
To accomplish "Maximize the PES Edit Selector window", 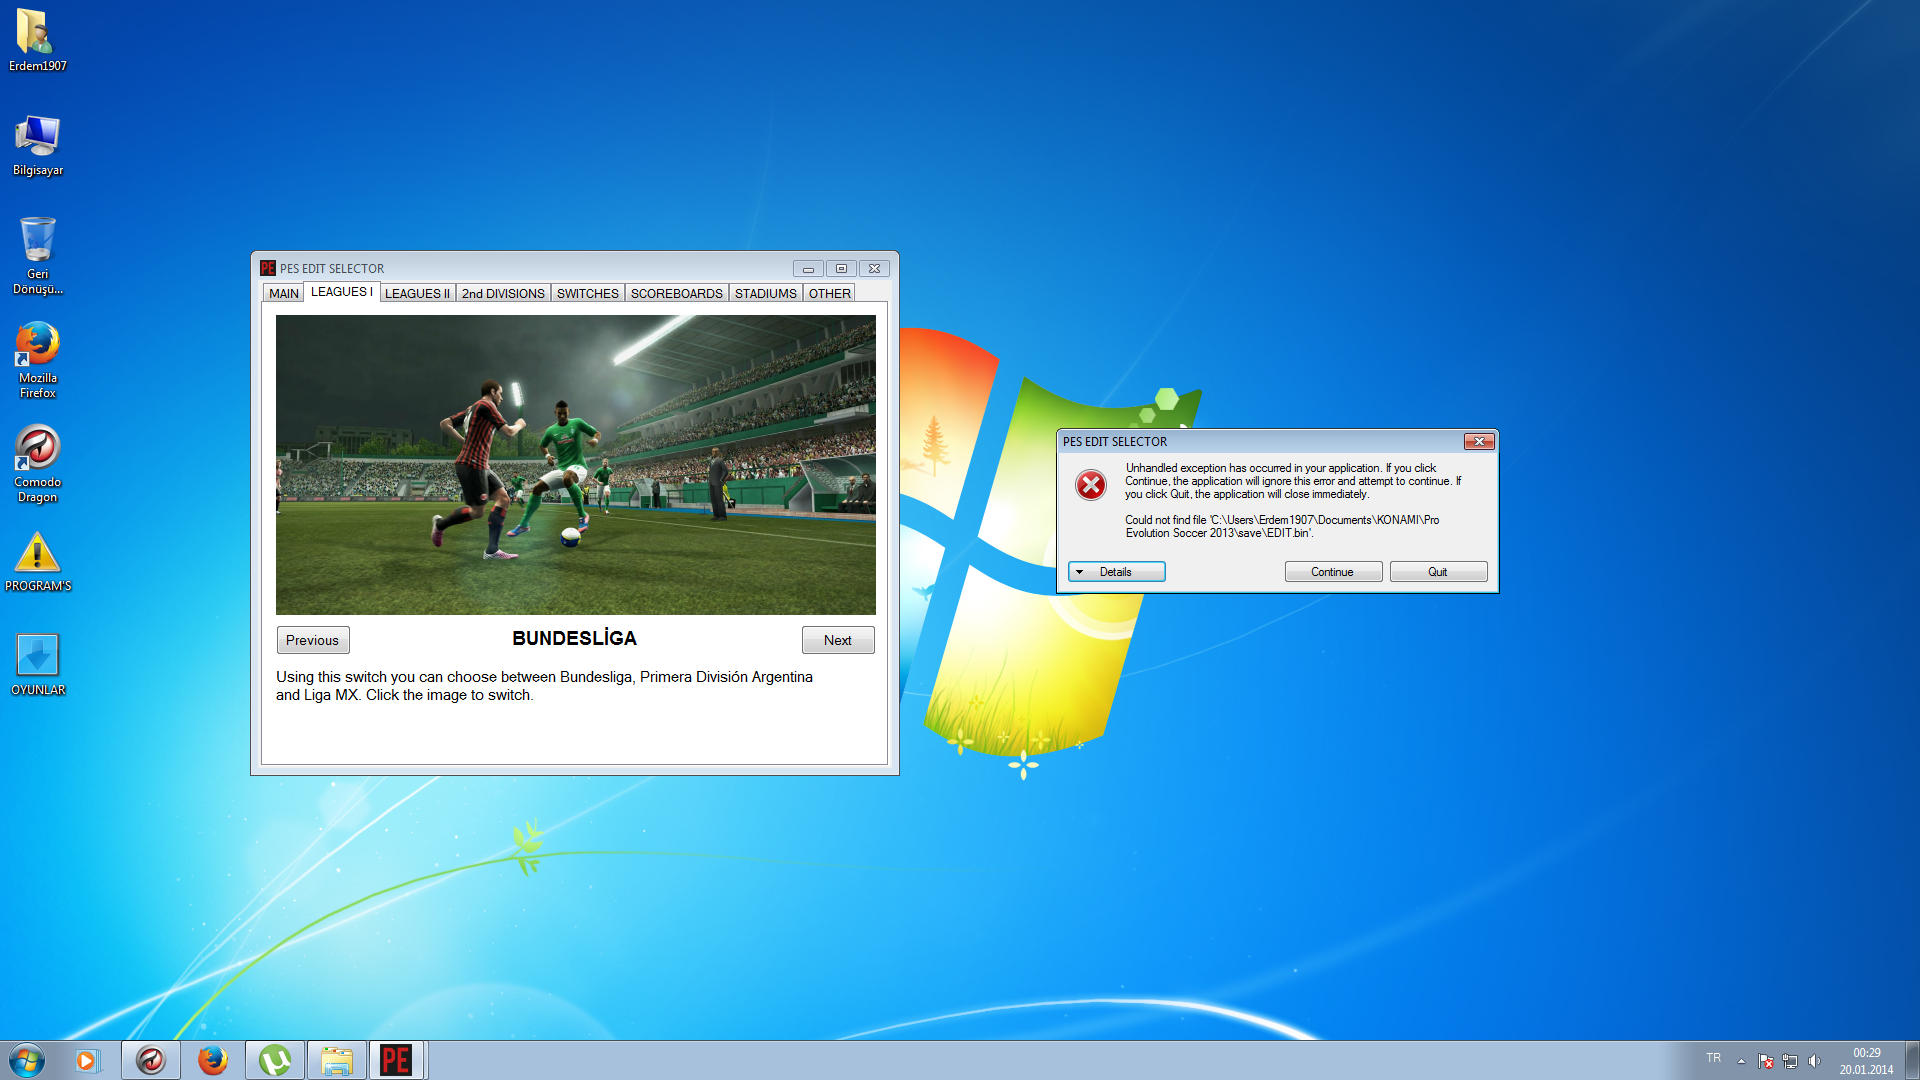I will point(841,268).
